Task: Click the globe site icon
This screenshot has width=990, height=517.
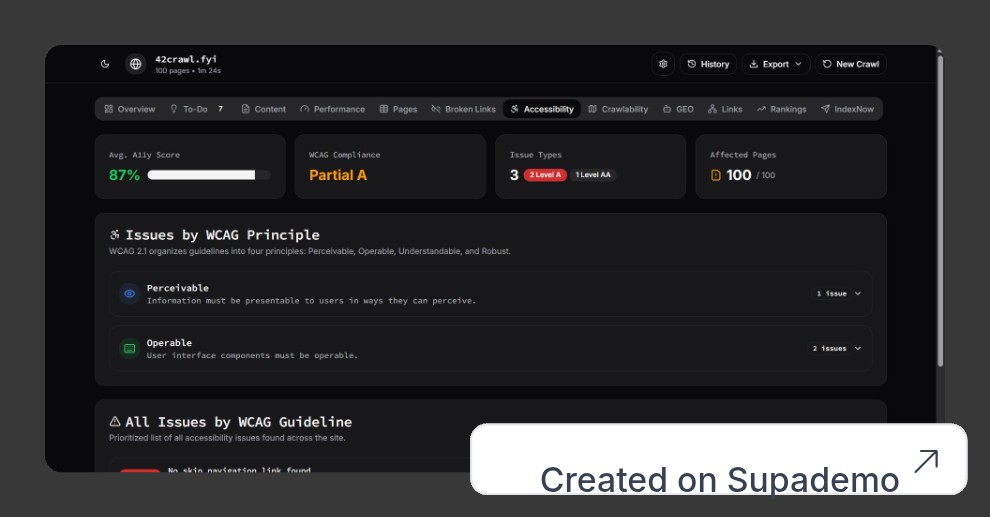Action: tap(135, 64)
